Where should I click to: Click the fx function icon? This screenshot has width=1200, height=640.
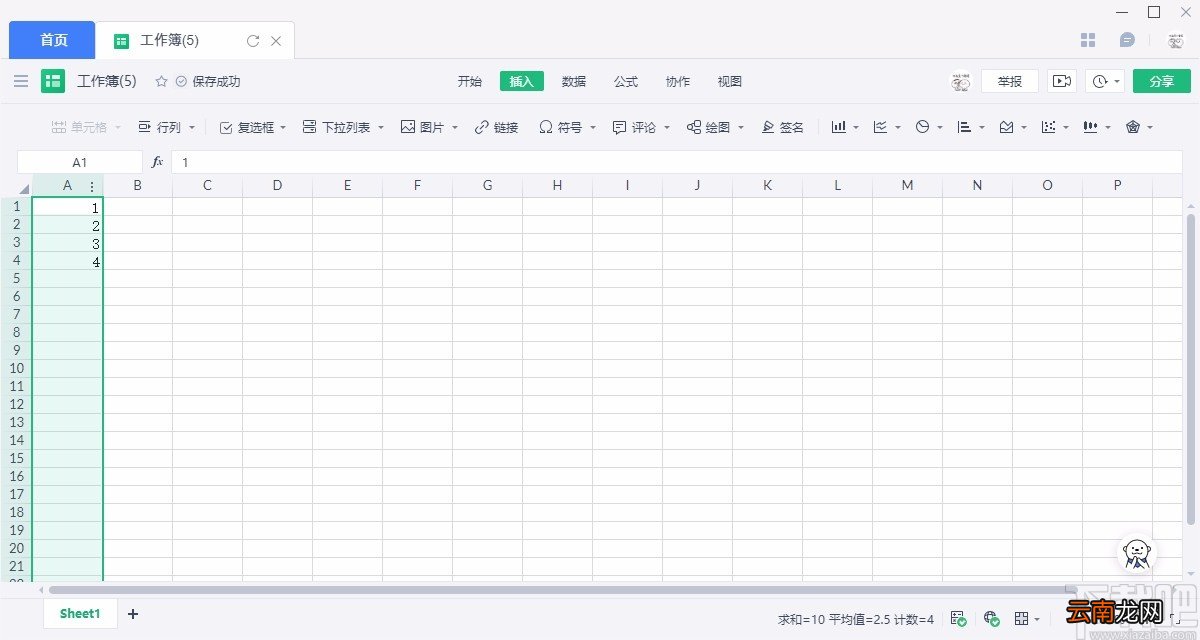point(157,161)
